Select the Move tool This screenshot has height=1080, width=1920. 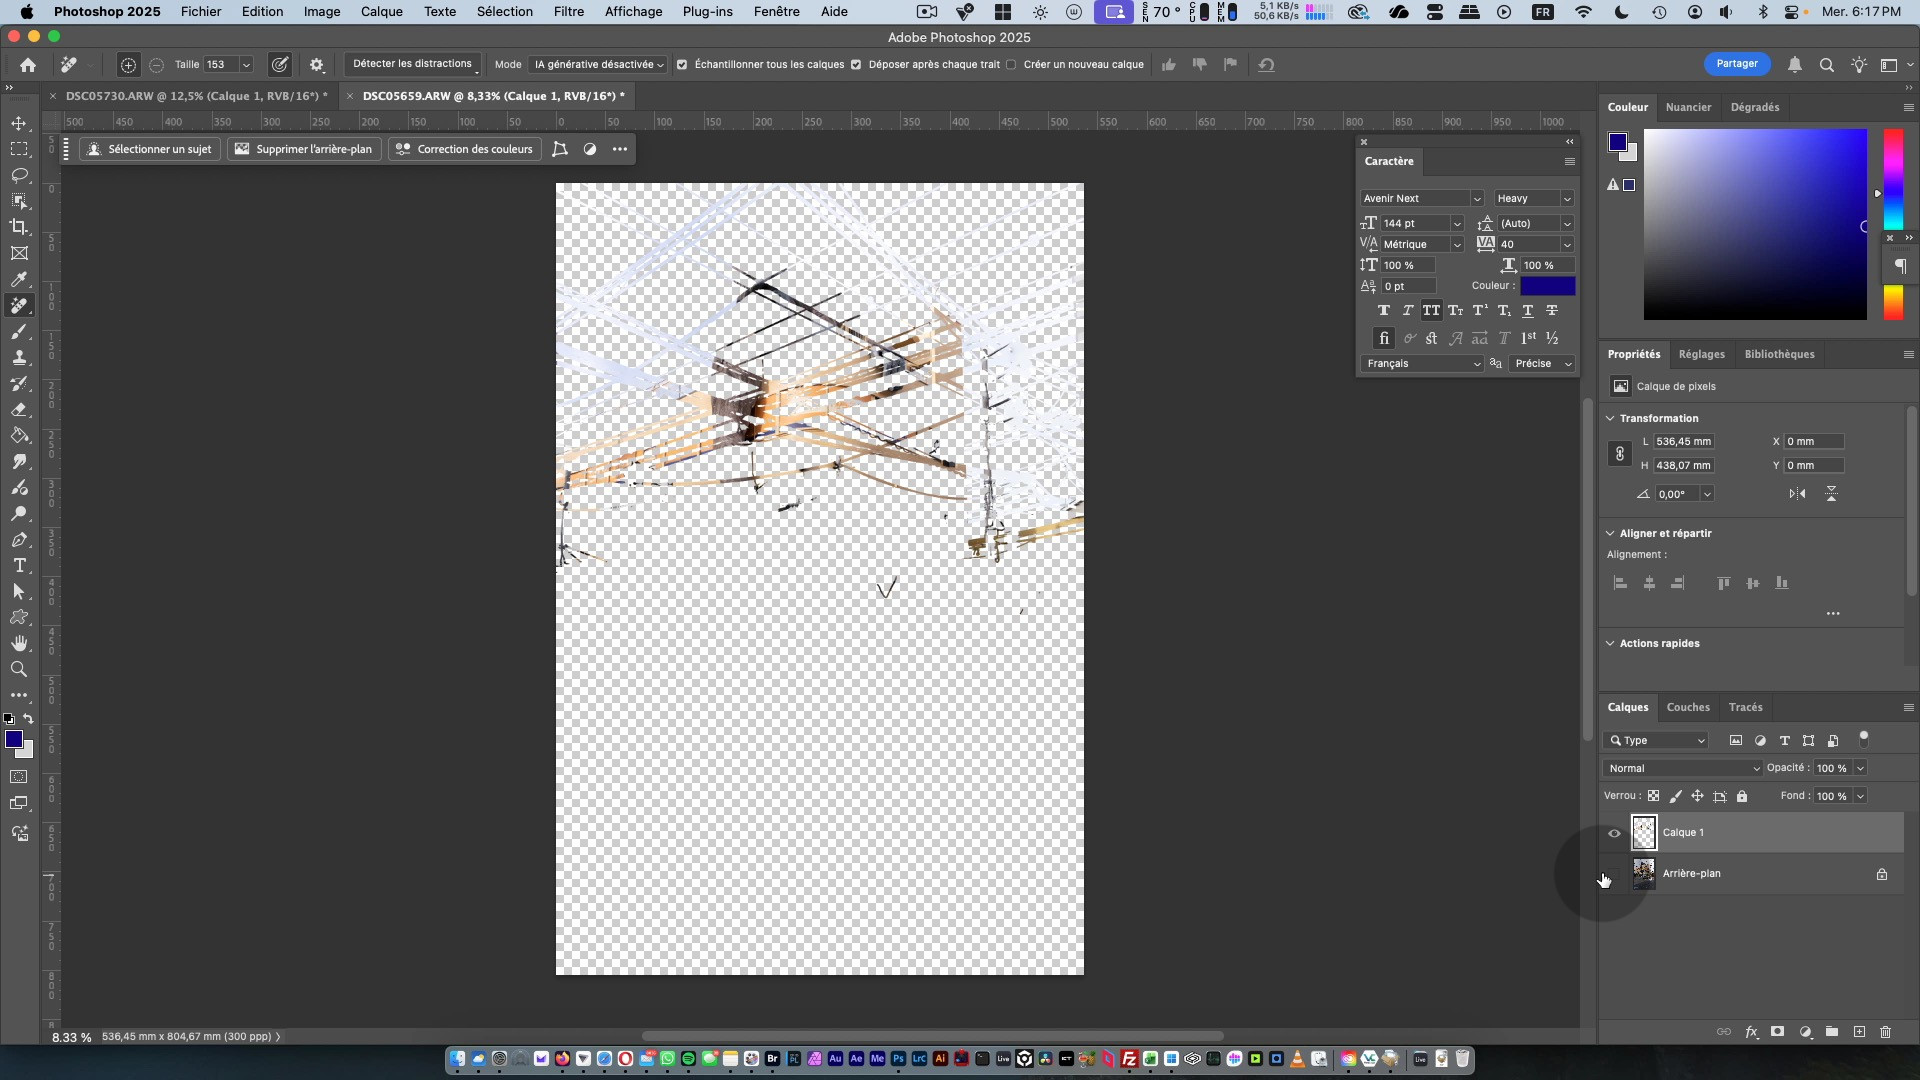click(x=19, y=123)
